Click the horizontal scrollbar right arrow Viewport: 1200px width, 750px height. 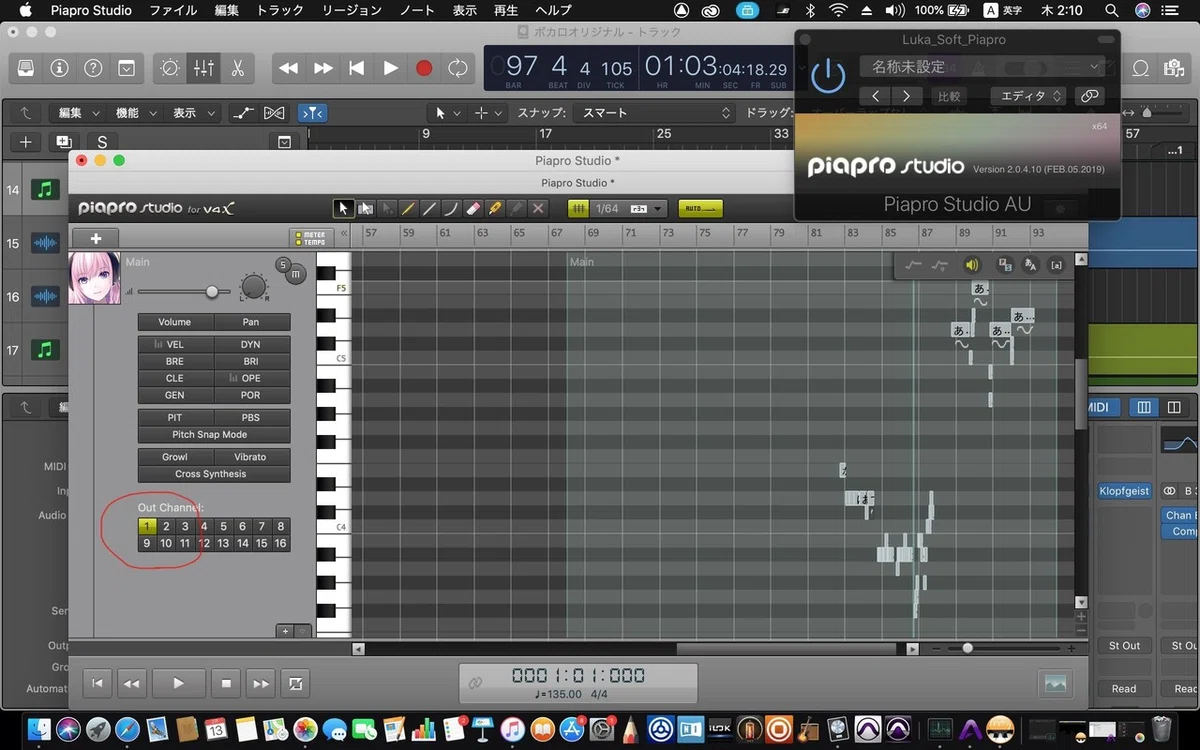[x=912, y=649]
